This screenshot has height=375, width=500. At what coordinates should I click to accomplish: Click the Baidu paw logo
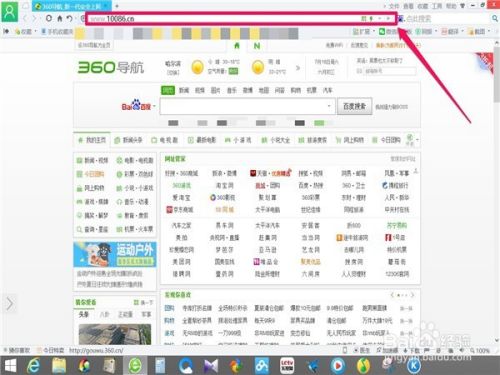click(136, 105)
